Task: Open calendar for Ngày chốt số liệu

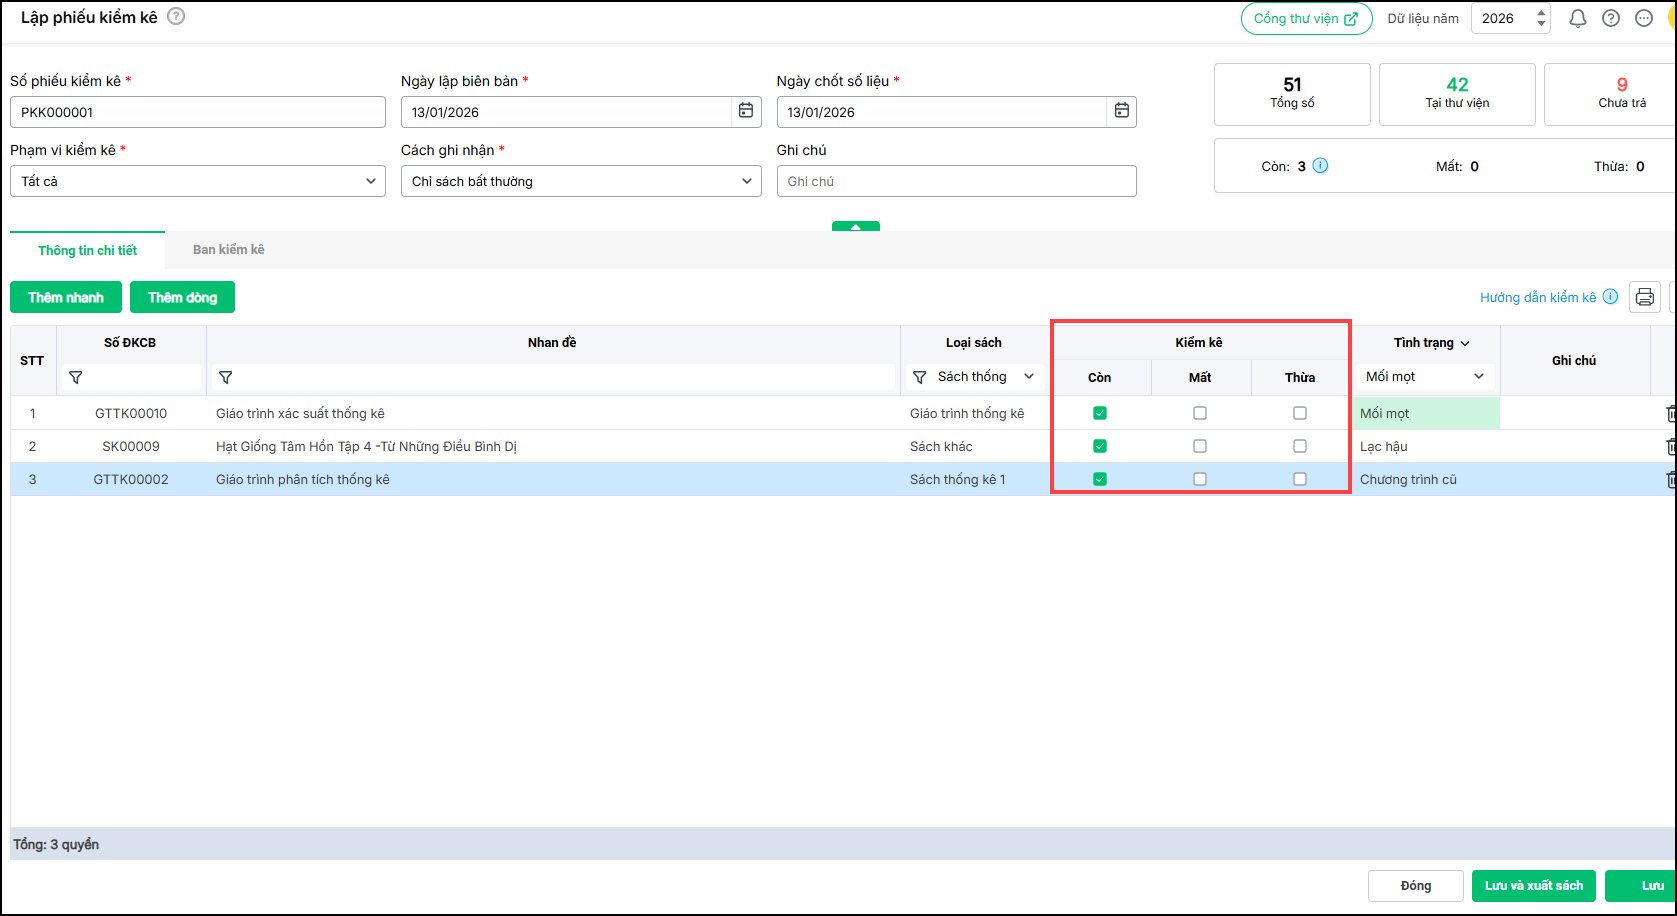Action: pos(1121,111)
